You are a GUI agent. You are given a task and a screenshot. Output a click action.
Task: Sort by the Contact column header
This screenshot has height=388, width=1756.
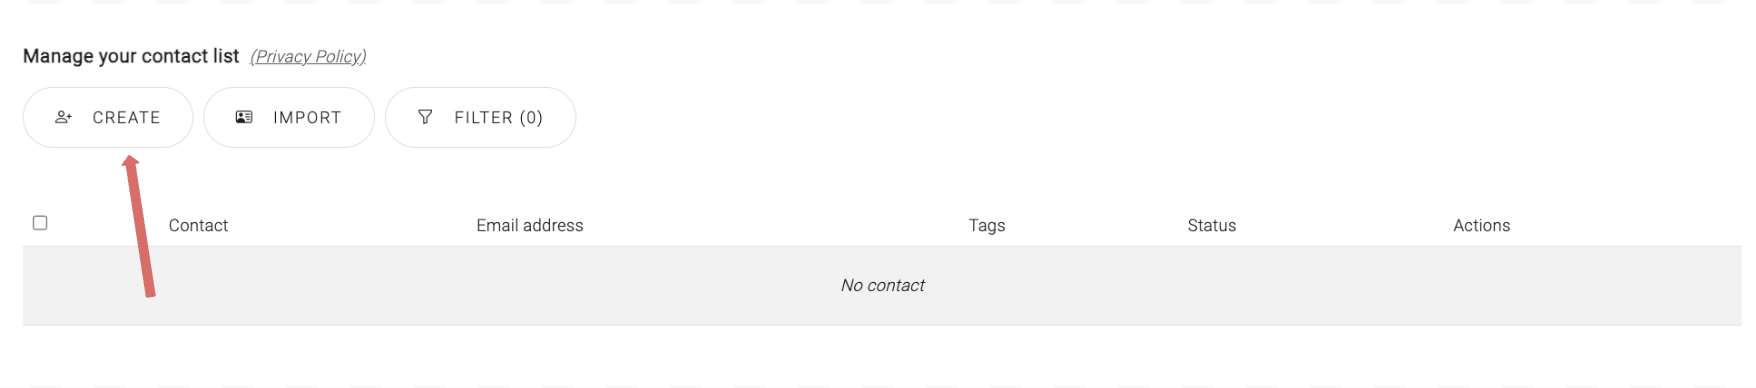(x=198, y=226)
